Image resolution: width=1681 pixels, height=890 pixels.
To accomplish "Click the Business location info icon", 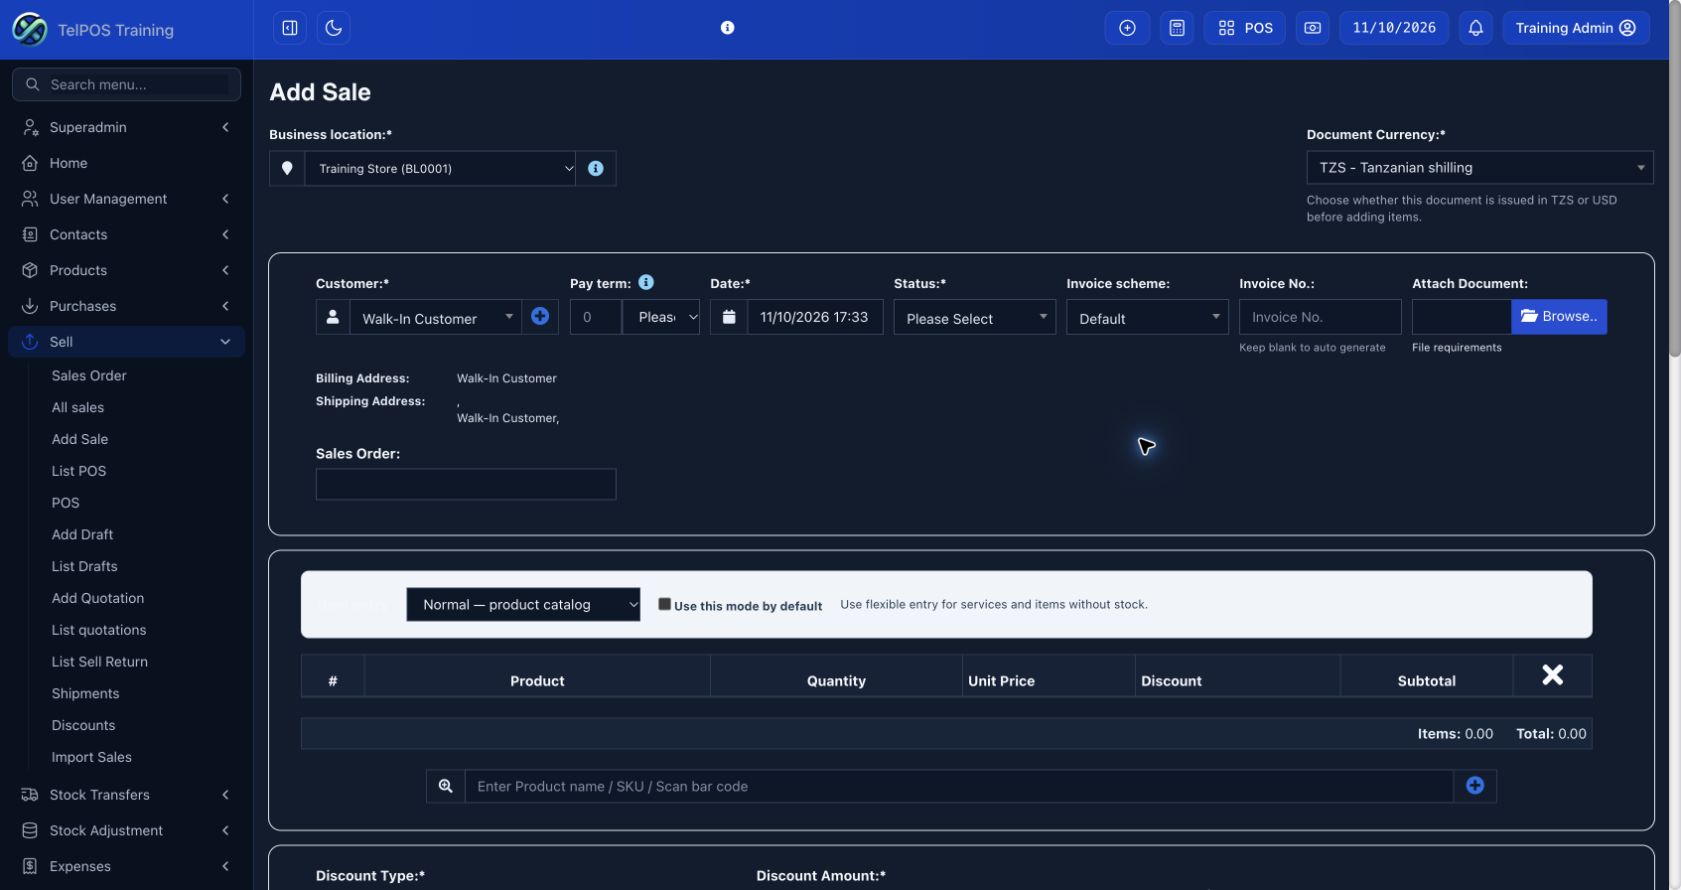I will click(x=596, y=169).
